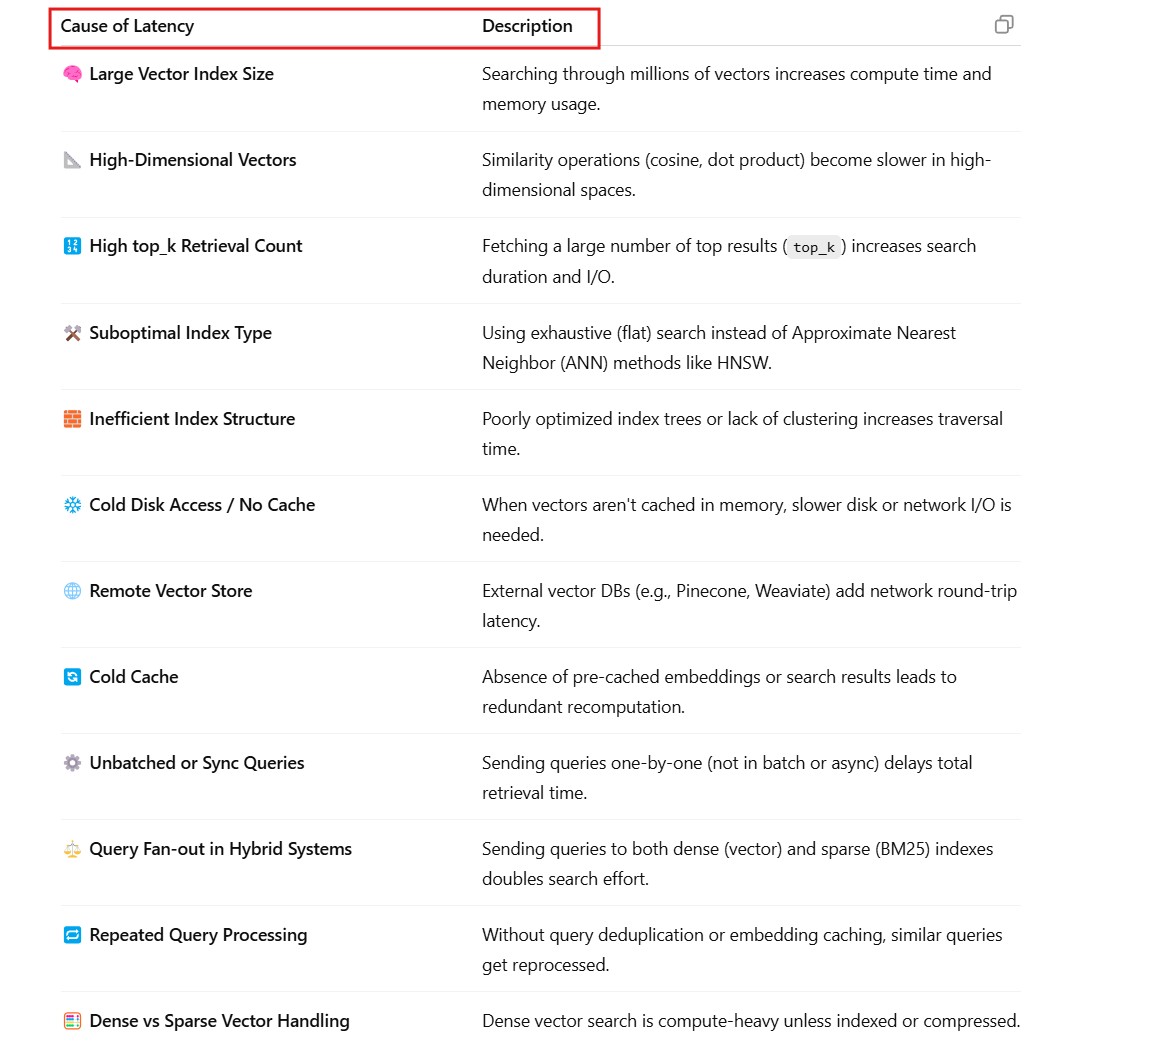Click the balance scale icon
The height and width of the screenshot is (1064, 1171).
[72, 849]
